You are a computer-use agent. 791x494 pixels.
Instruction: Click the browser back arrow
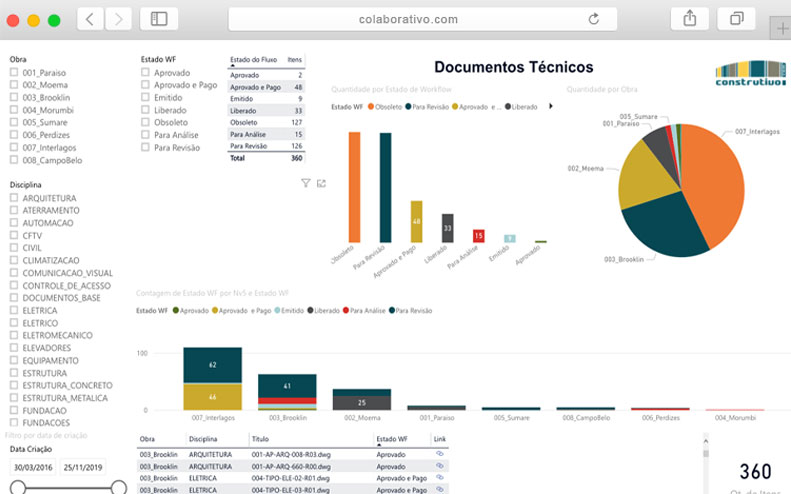(90, 19)
